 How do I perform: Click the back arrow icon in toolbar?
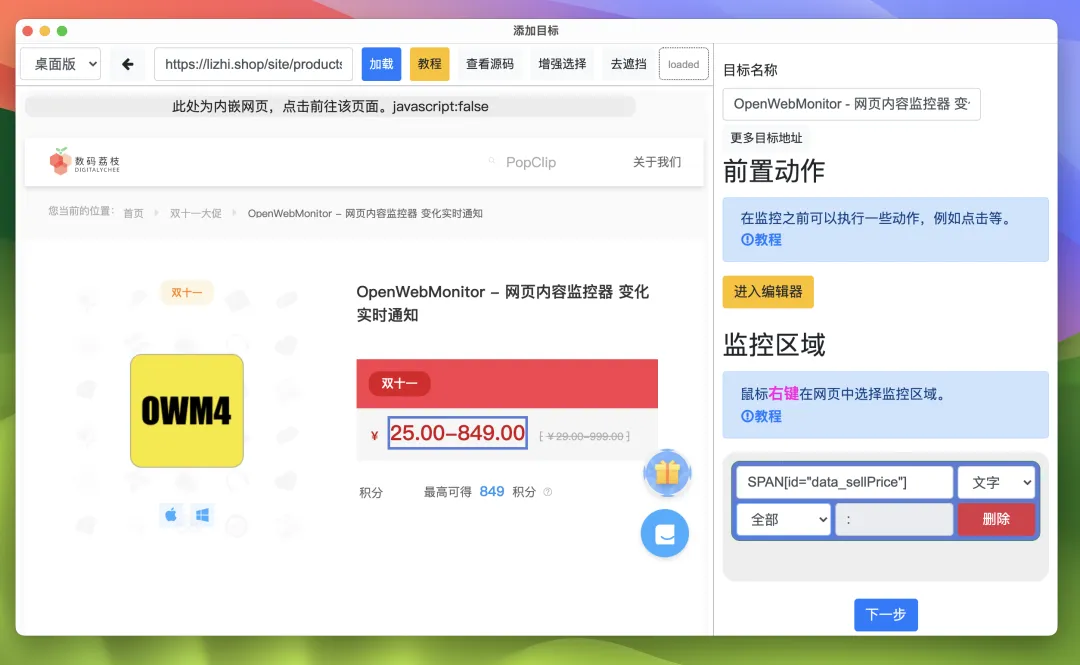click(127, 64)
